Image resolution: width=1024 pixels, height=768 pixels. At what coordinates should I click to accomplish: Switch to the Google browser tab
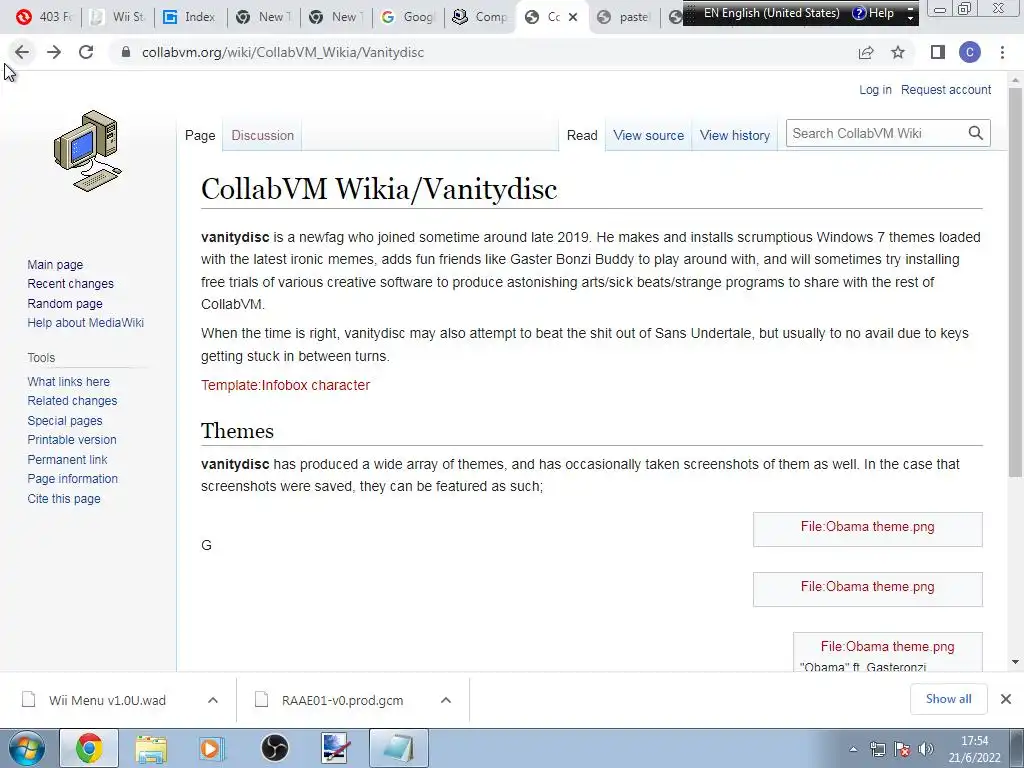click(408, 17)
